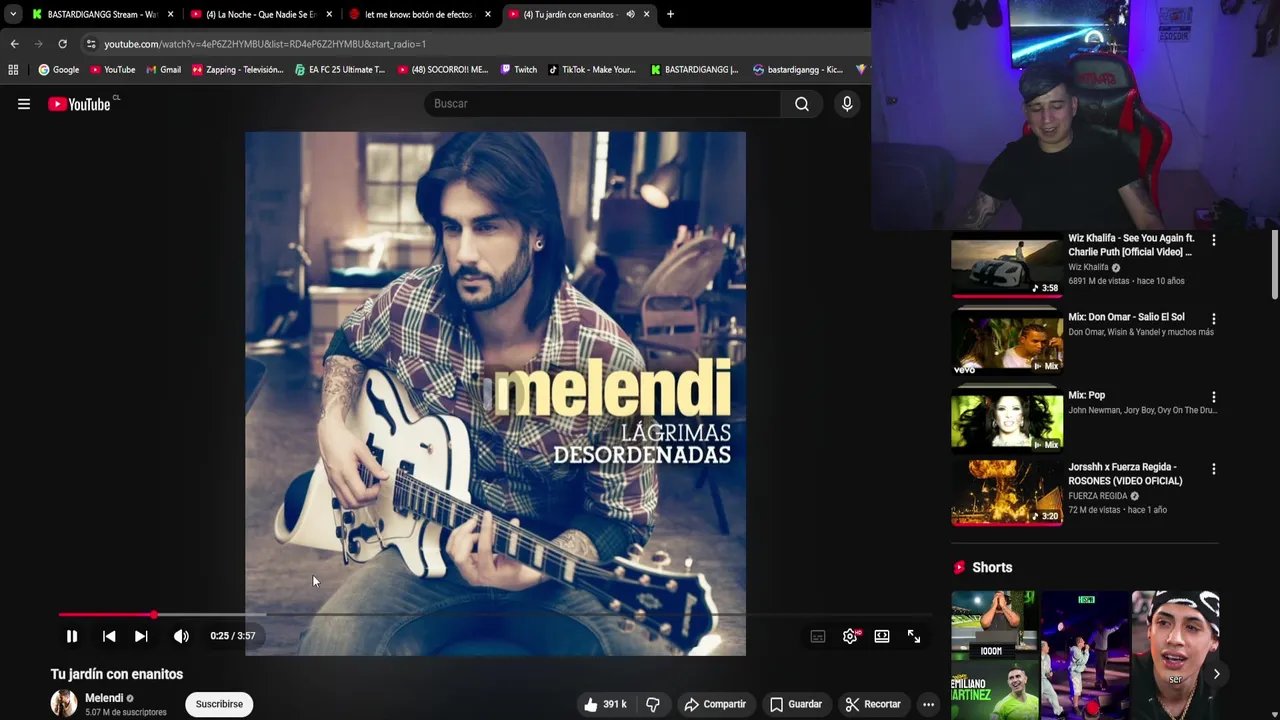The image size is (1280, 720).
Task: Share the video via Compartir
Action: point(715,704)
